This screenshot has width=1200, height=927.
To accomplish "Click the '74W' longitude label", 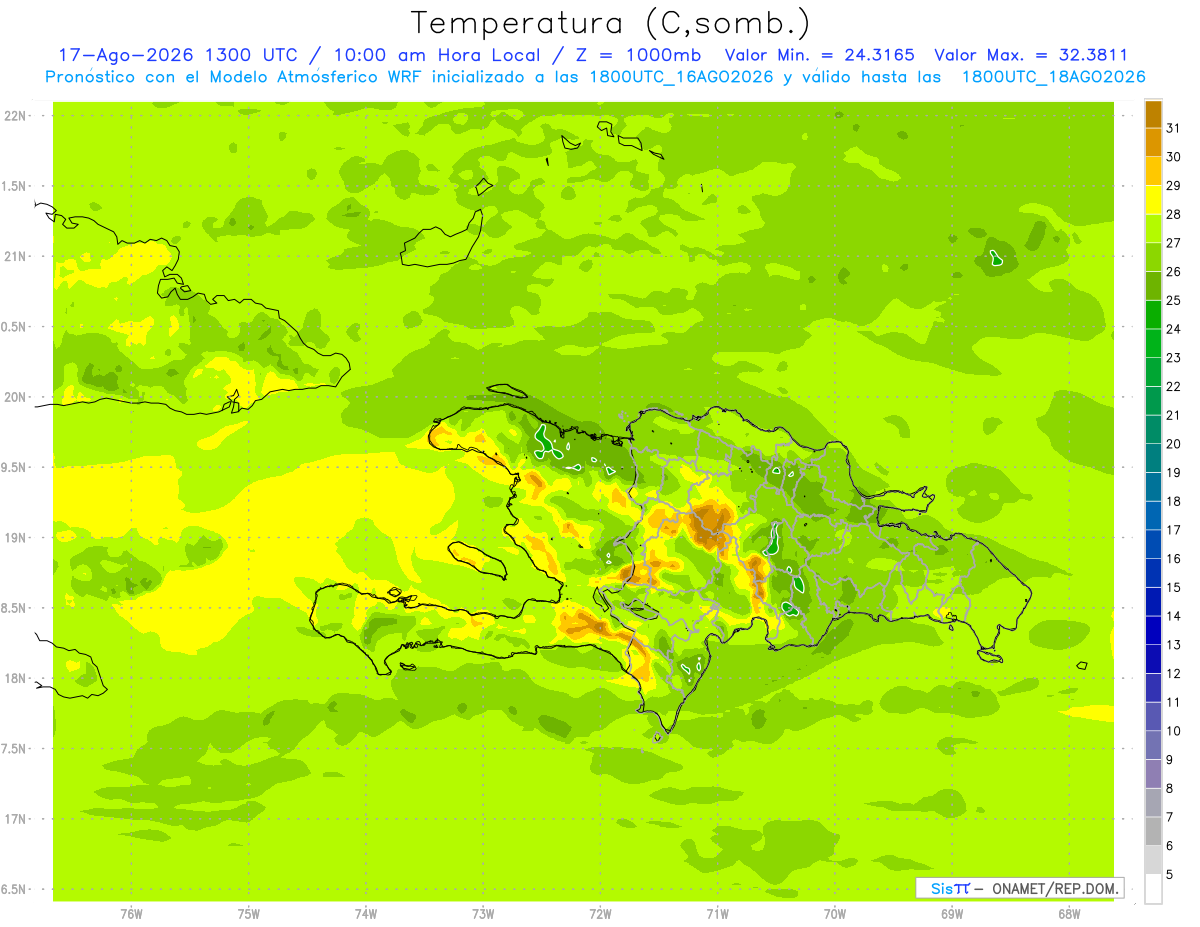I will [366, 915].
